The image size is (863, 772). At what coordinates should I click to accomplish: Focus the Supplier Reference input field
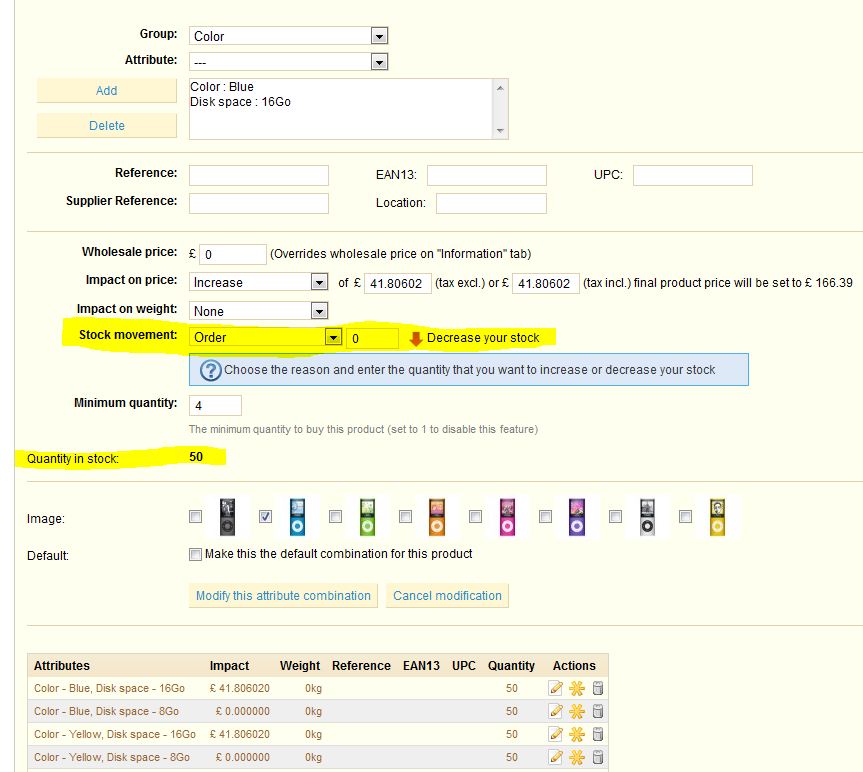click(259, 203)
